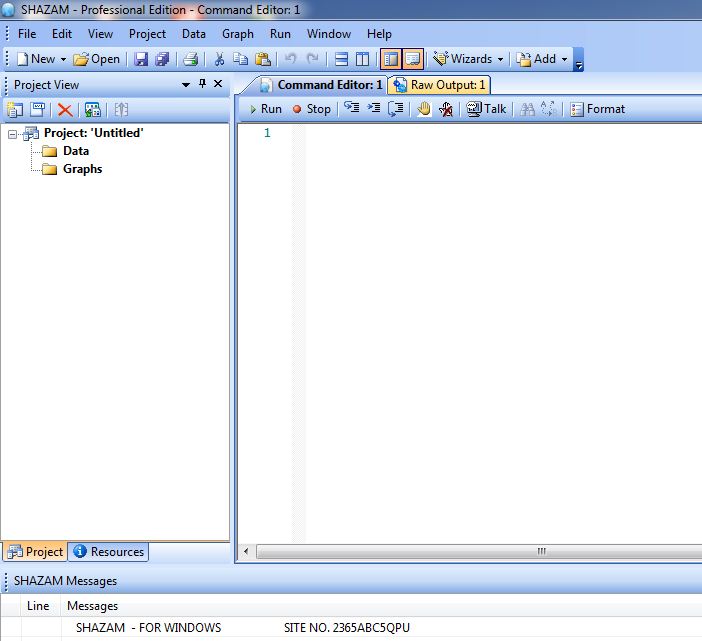Click the word wrap icon
Image resolution: width=702 pixels, height=641 pixels.
pyautogui.click(x=396, y=109)
